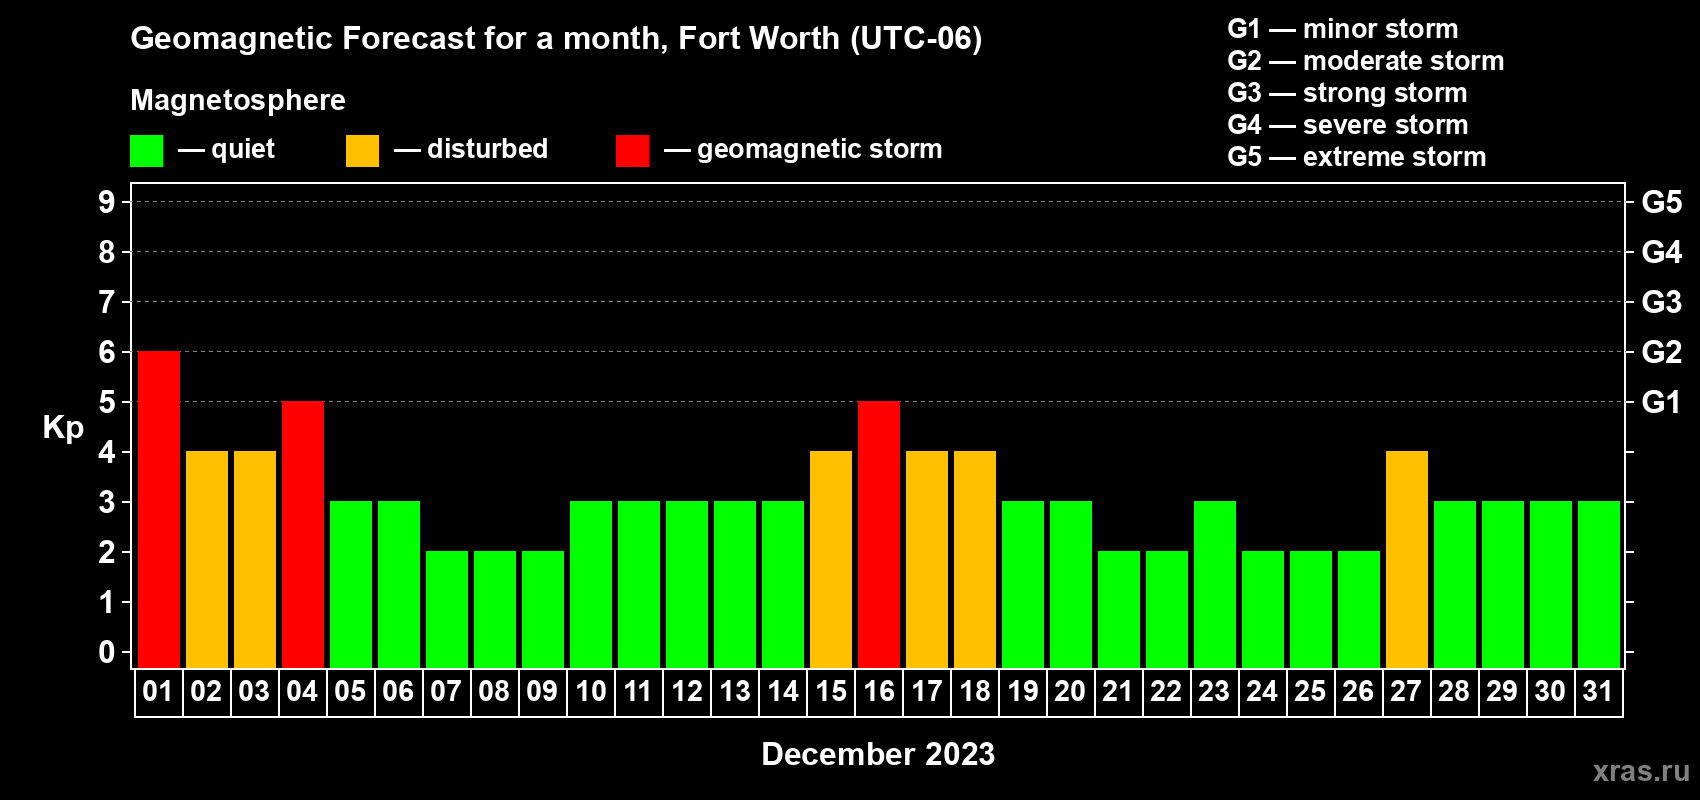Image resolution: width=1700 pixels, height=800 pixels.
Task: Select the orange bar for December 15
Action: coord(831,559)
